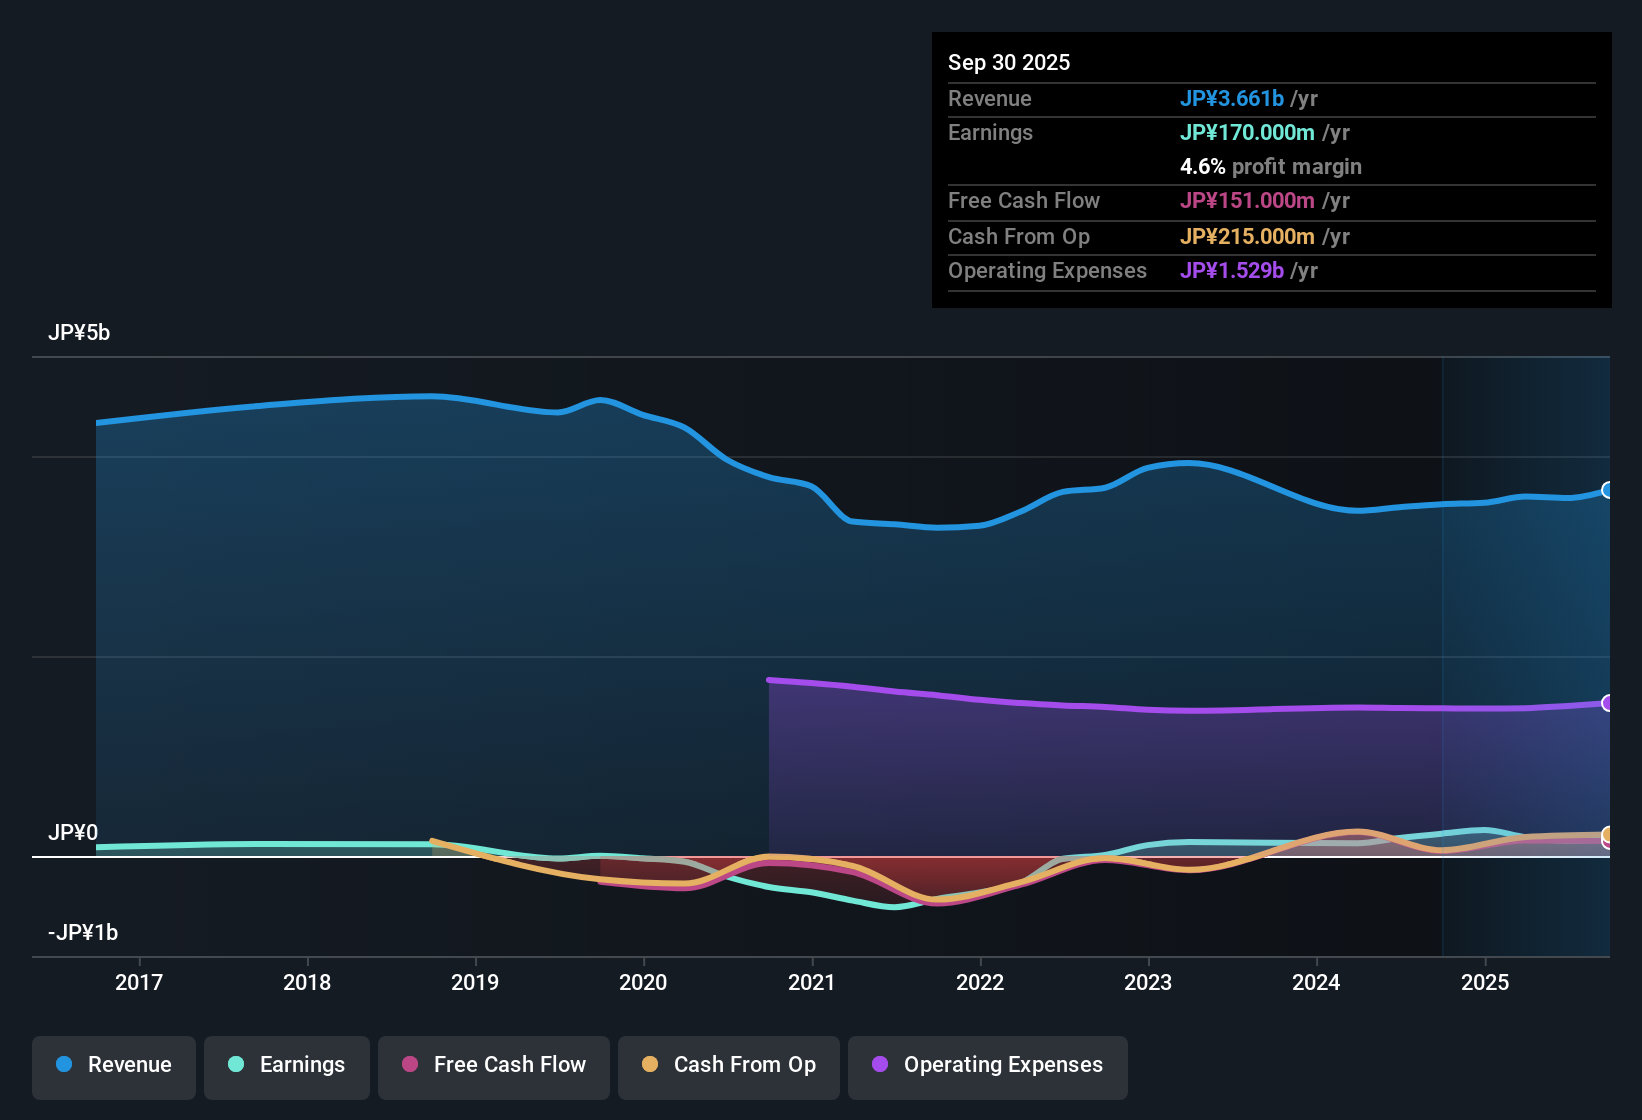The width and height of the screenshot is (1642, 1120).
Task: Click the Cash From Op endpoint circle
Action: pyautogui.click(x=1608, y=835)
